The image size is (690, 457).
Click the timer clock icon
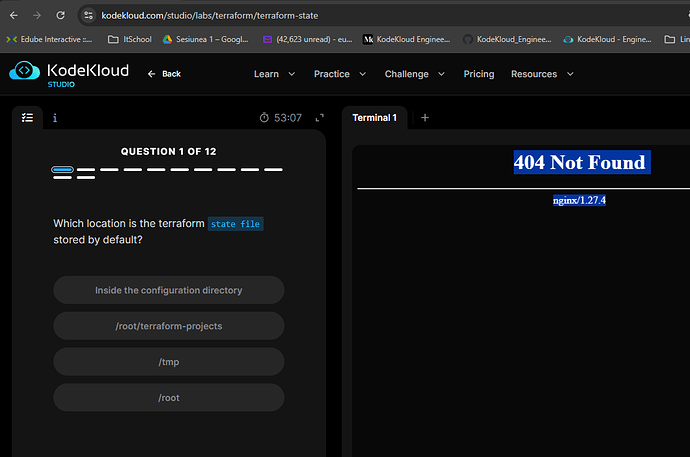264,117
